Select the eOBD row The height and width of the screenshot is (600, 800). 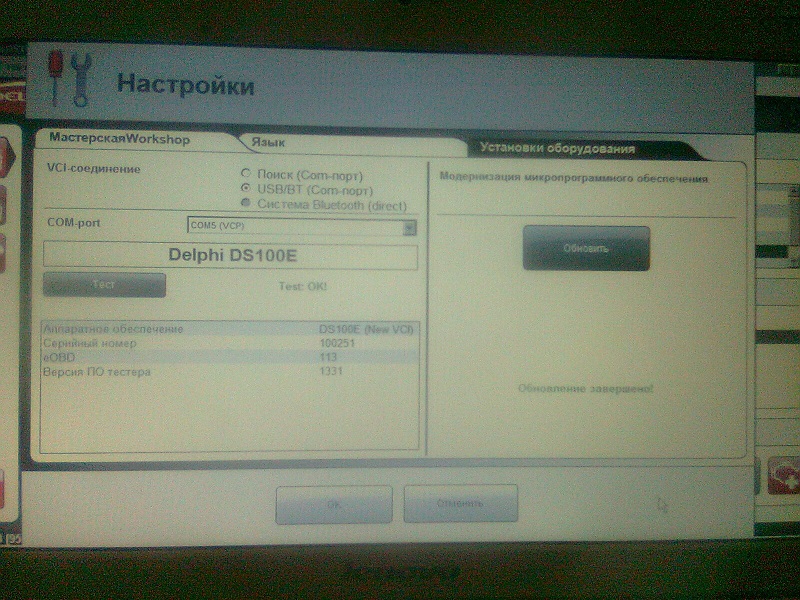[x=230, y=357]
